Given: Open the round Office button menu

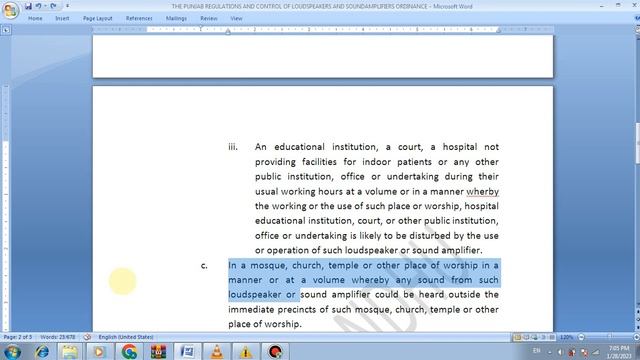Looking at the screenshot, I should [x=11, y=10].
